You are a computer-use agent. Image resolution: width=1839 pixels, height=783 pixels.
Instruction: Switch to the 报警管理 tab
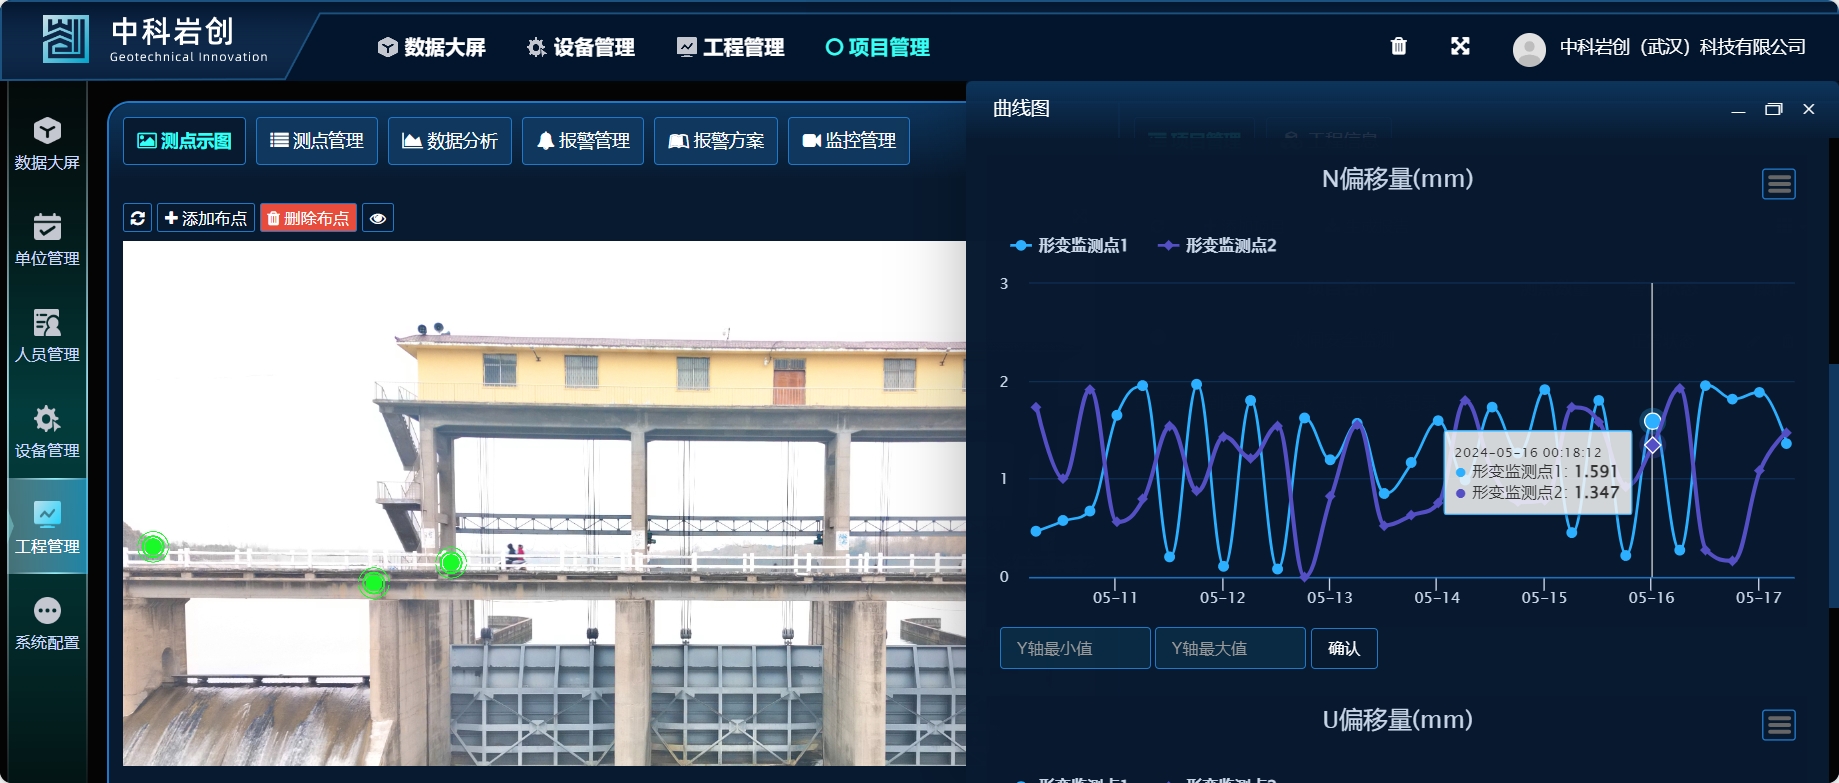pyautogui.click(x=583, y=141)
